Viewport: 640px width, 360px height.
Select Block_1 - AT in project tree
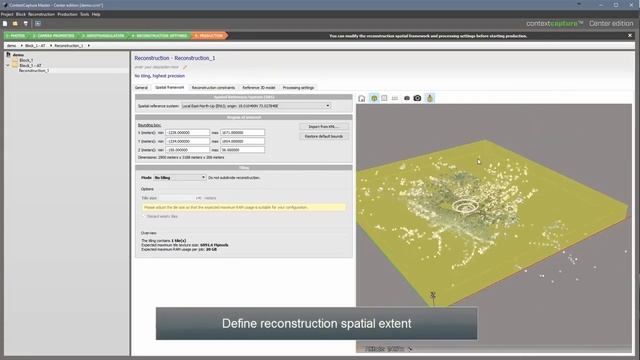click(x=30, y=65)
